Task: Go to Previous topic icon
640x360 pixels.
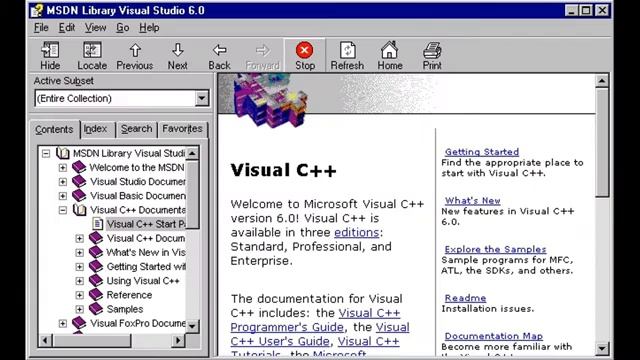Action: (x=135, y=51)
